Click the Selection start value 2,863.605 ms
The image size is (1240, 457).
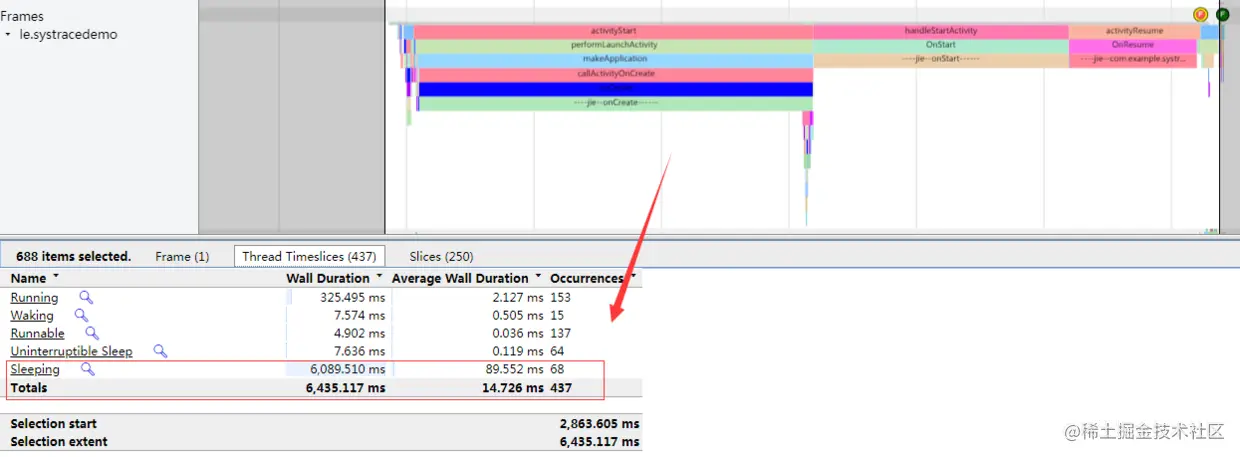(599, 424)
